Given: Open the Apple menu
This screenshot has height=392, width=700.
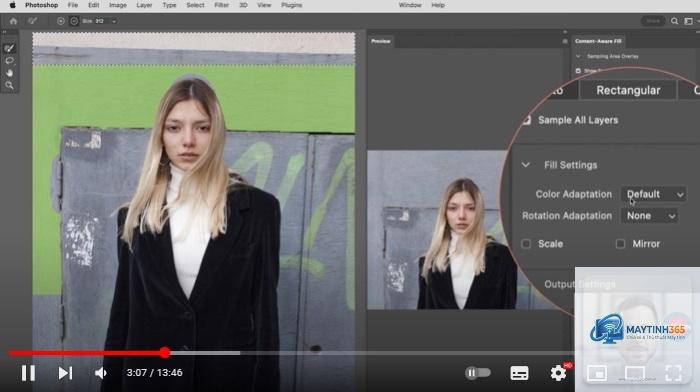Looking at the screenshot, I should 12,5.
